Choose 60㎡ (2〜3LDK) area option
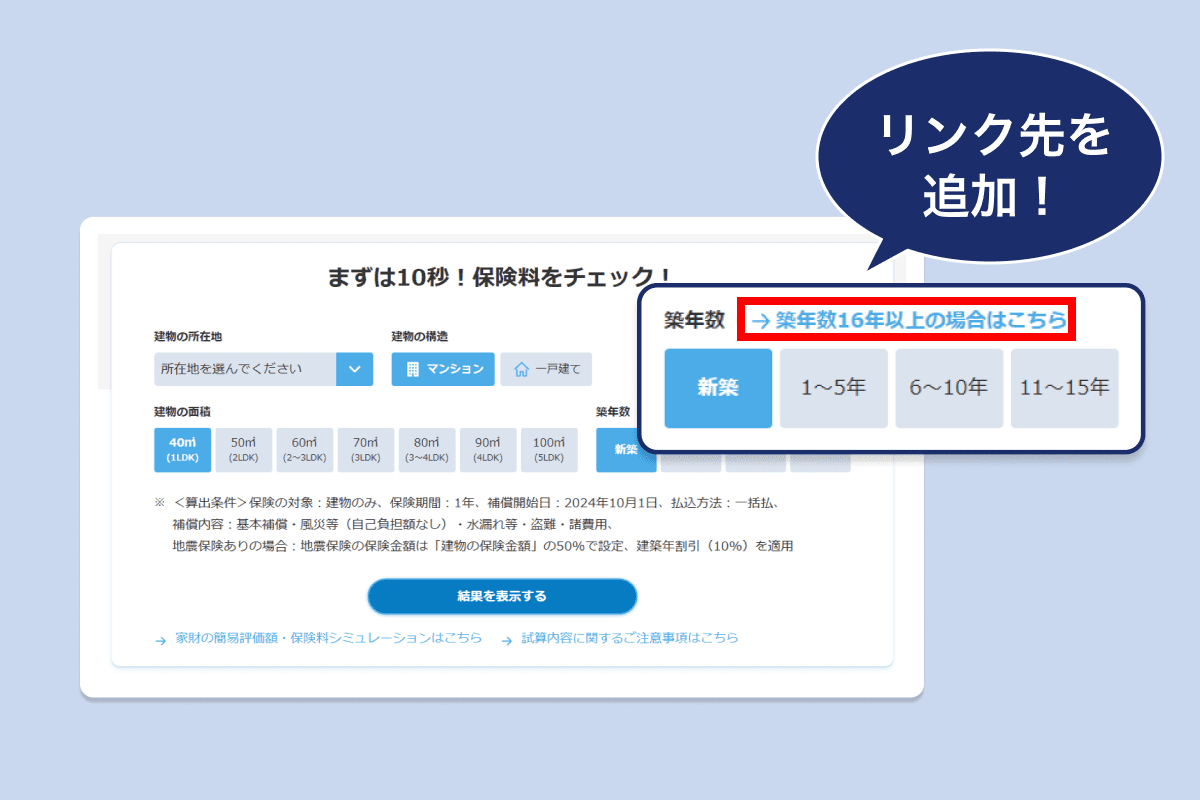 (x=305, y=450)
